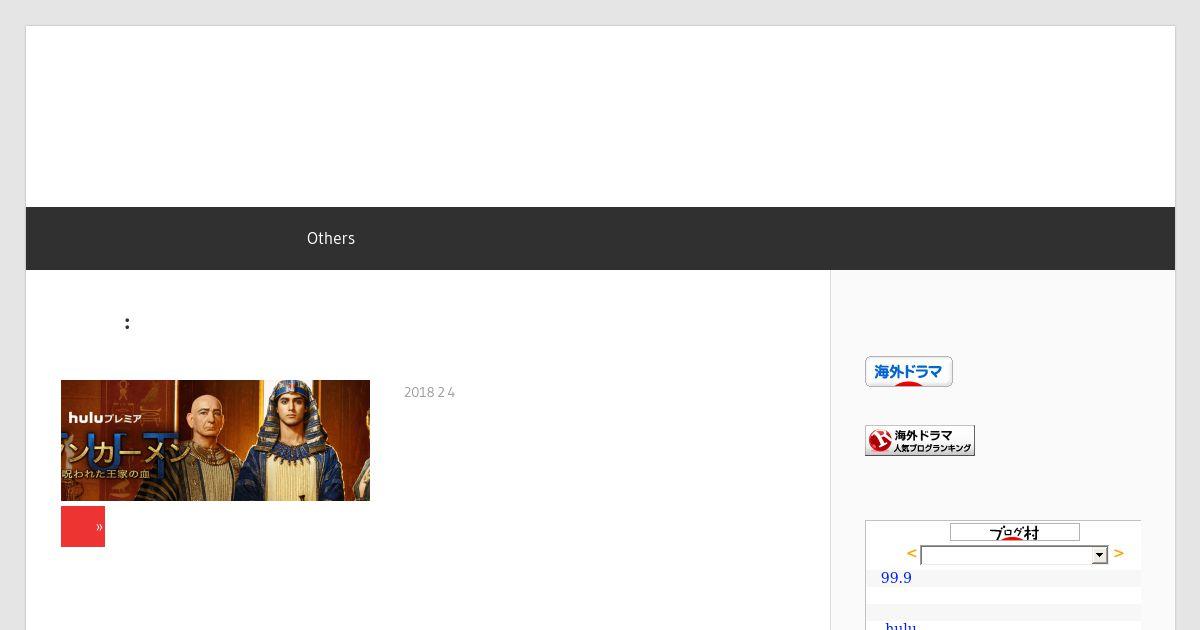Image resolution: width=1200 pixels, height=630 pixels.
Task: Click the 海外ドラマ blog village badge
Action: click(909, 371)
